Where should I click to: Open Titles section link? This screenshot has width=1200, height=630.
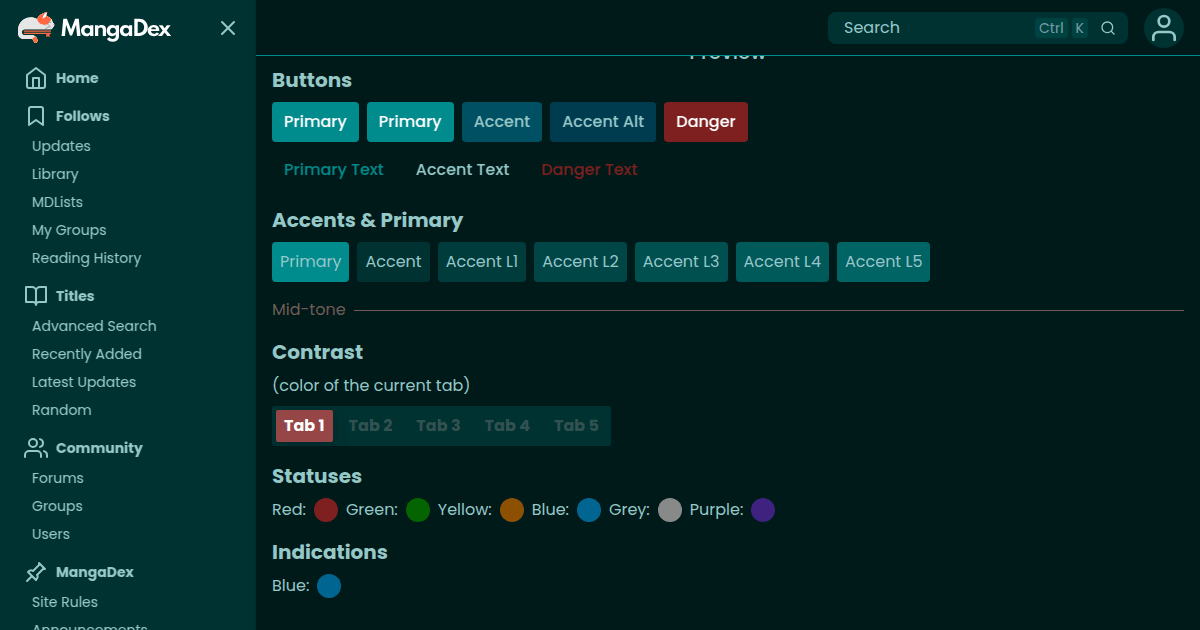click(x=75, y=296)
